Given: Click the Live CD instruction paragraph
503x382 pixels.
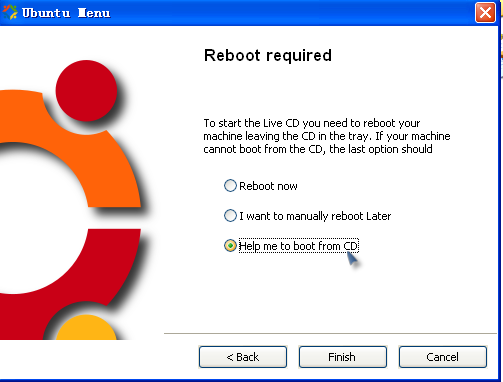Looking at the screenshot, I should 327,136.
